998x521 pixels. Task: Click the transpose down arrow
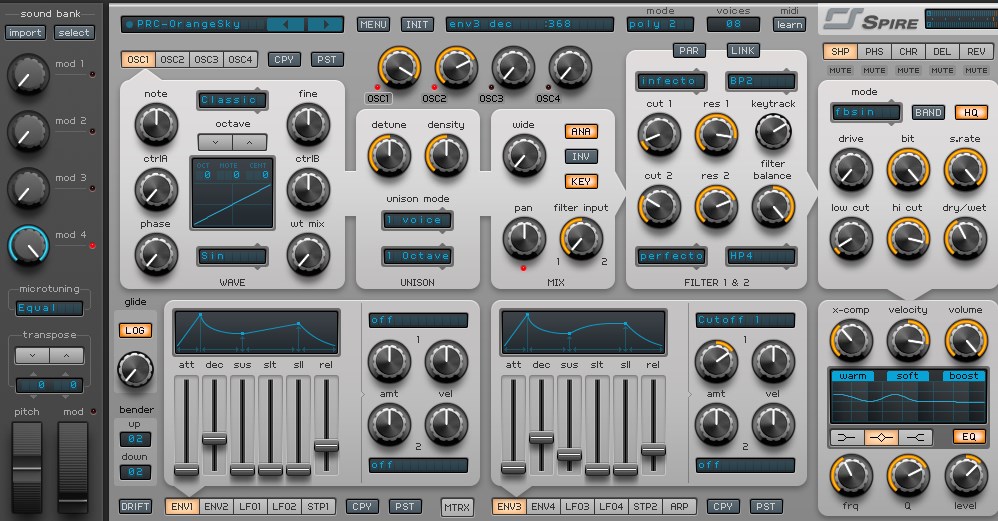(x=32, y=355)
